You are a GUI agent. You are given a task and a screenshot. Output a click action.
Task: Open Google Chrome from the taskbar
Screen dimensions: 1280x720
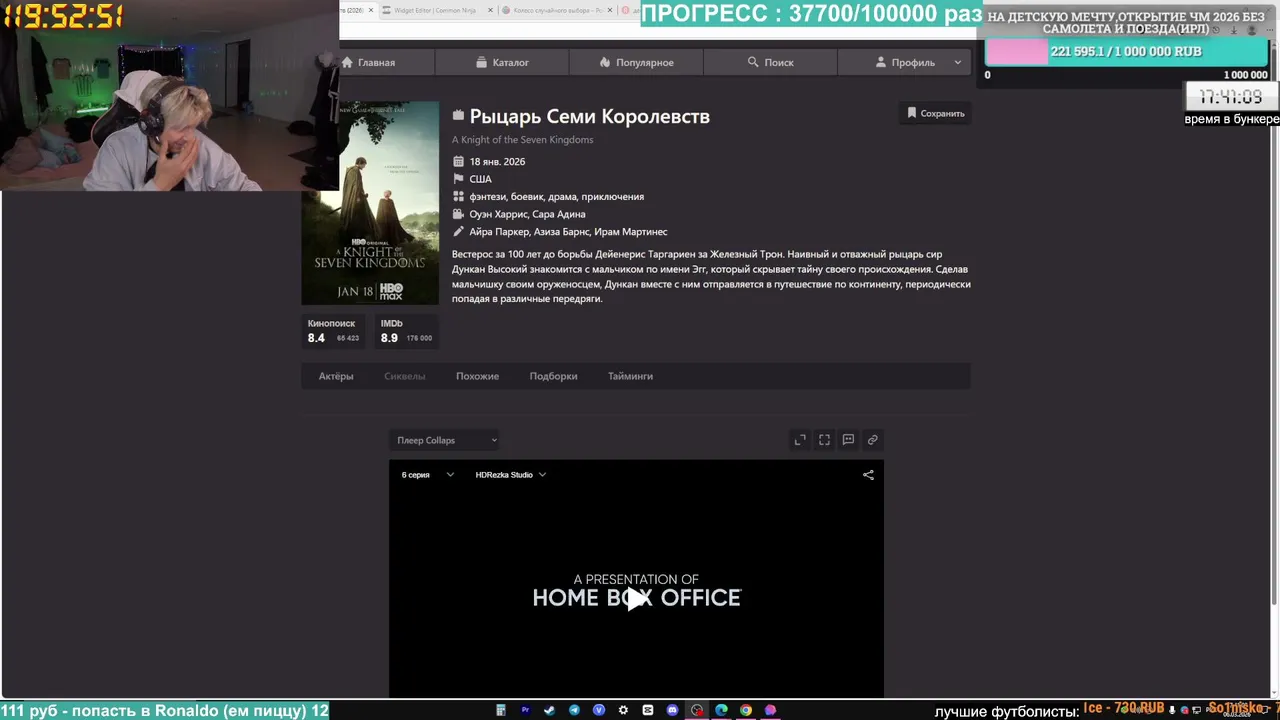tap(746, 710)
